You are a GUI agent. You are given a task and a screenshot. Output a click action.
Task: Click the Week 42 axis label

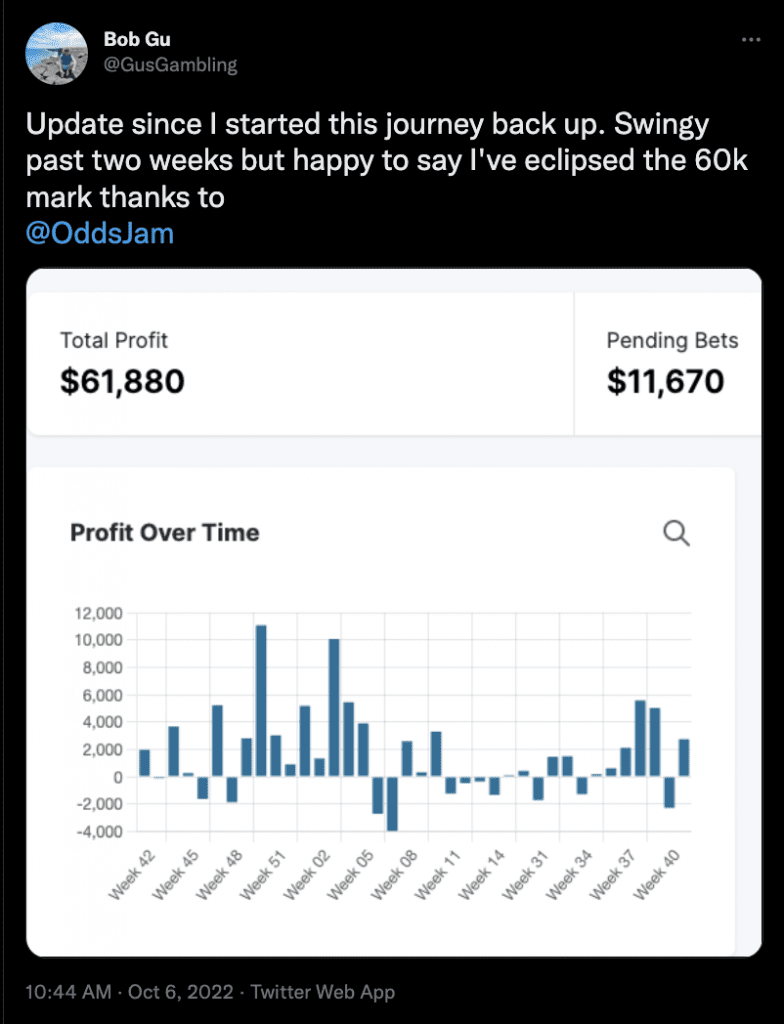[x=132, y=875]
